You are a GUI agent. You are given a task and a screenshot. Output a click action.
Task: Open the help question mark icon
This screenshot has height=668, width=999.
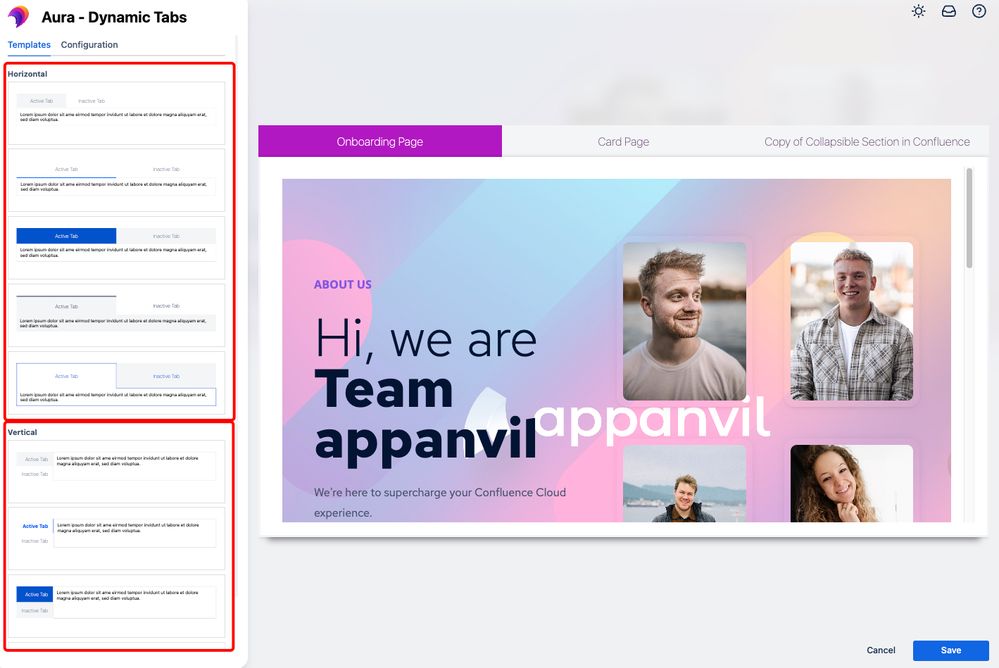click(979, 11)
